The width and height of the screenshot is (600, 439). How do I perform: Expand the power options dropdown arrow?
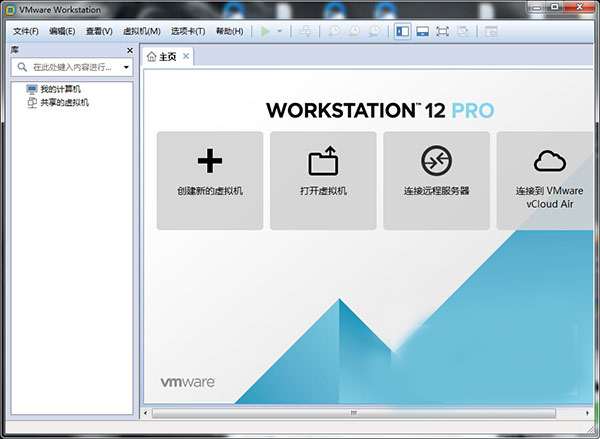280,31
